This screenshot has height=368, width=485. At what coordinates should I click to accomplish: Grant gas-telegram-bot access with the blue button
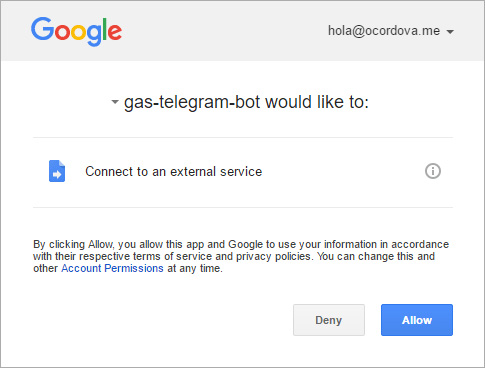(417, 320)
